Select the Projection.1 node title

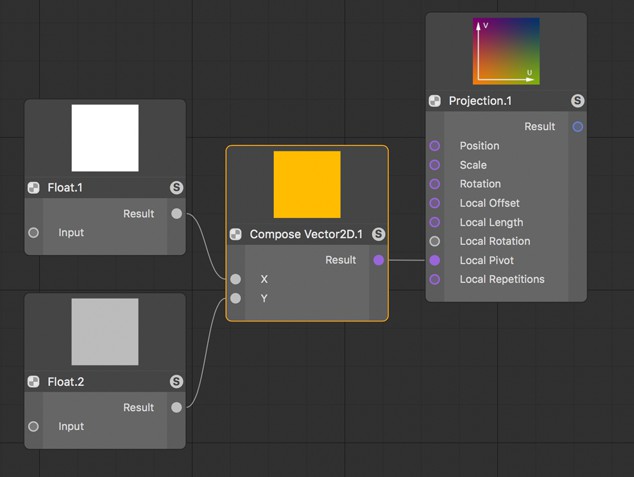click(x=480, y=101)
